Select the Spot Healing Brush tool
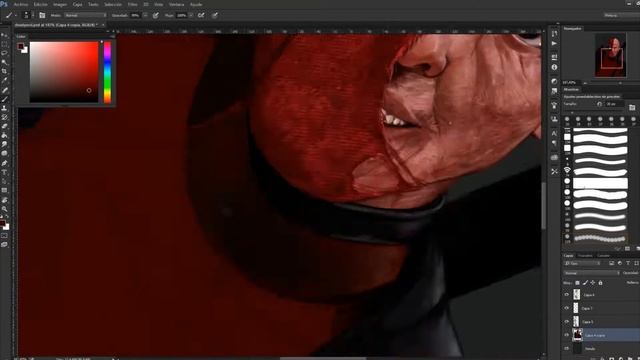The image size is (640, 360). pos(4,90)
